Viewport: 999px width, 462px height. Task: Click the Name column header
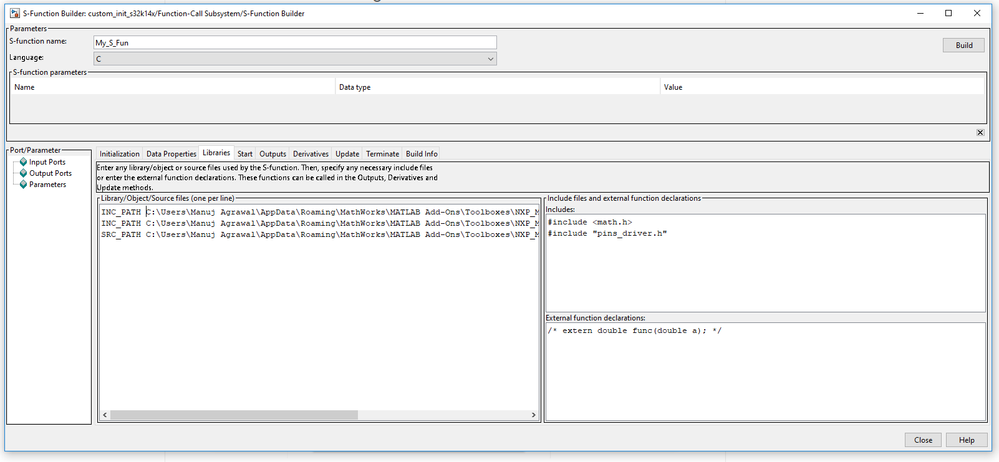pyautogui.click(x=172, y=87)
